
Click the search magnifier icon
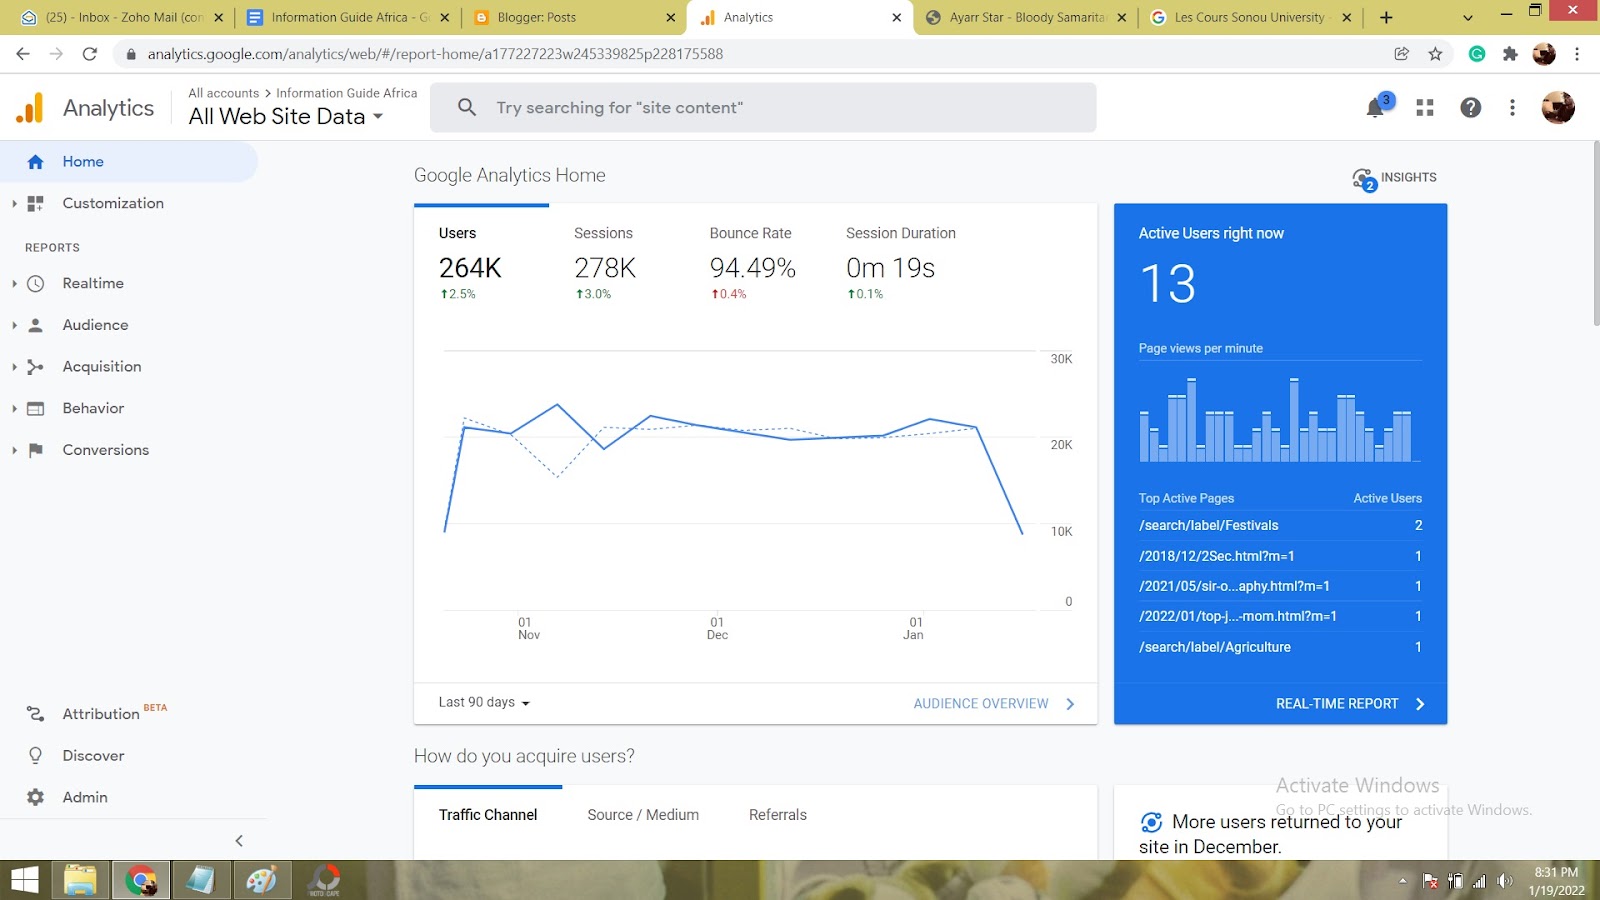[x=467, y=107]
